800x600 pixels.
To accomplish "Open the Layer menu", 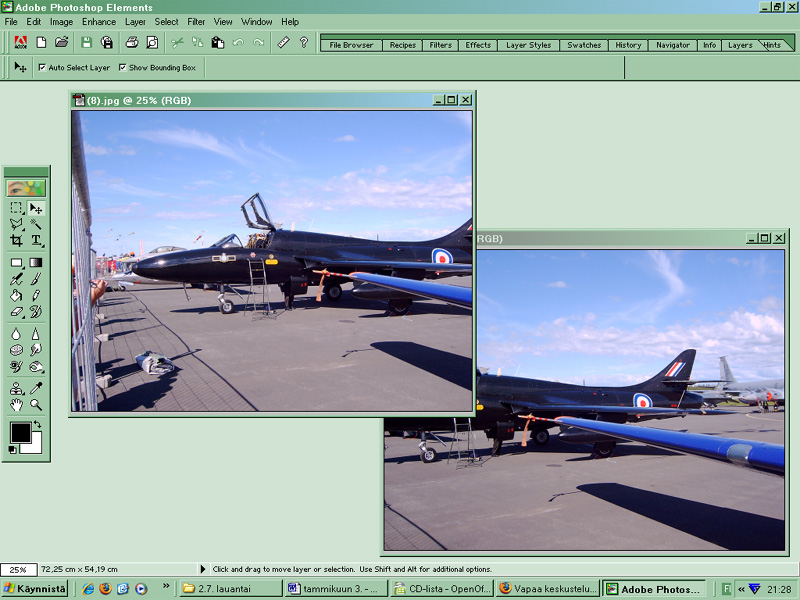I will click(x=135, y=22).
